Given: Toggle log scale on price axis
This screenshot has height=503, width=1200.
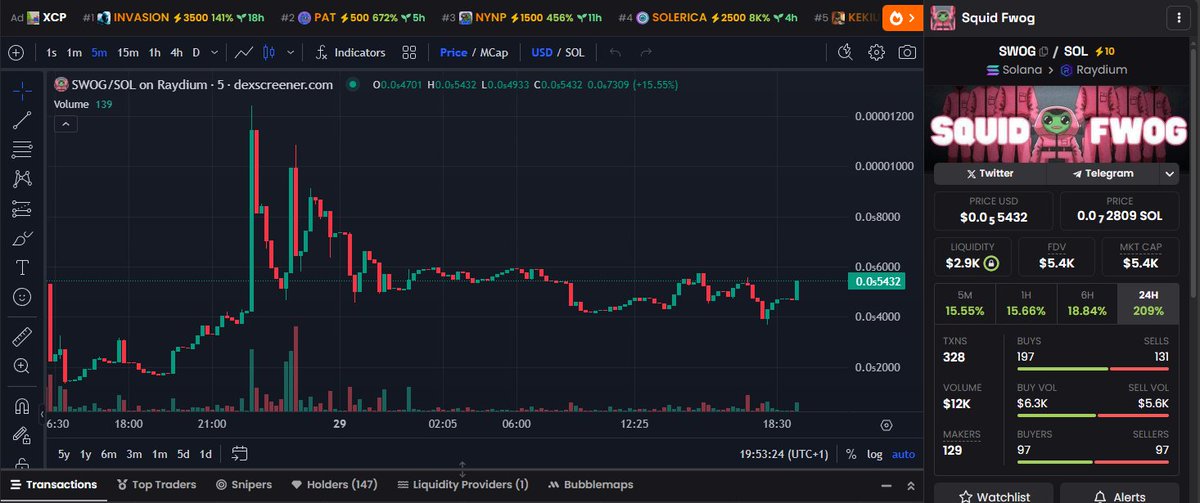Looking at the screenshot, I should (x=875, y=454).
